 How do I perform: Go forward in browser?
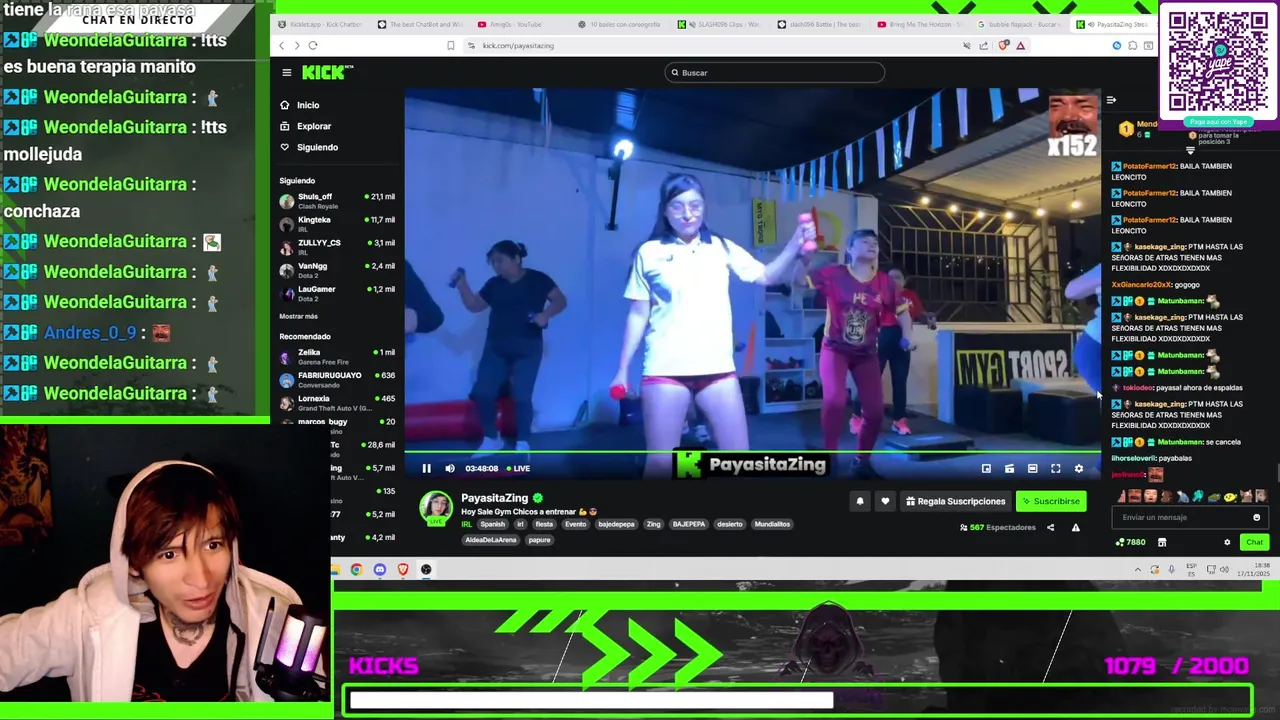click(297, 45)
